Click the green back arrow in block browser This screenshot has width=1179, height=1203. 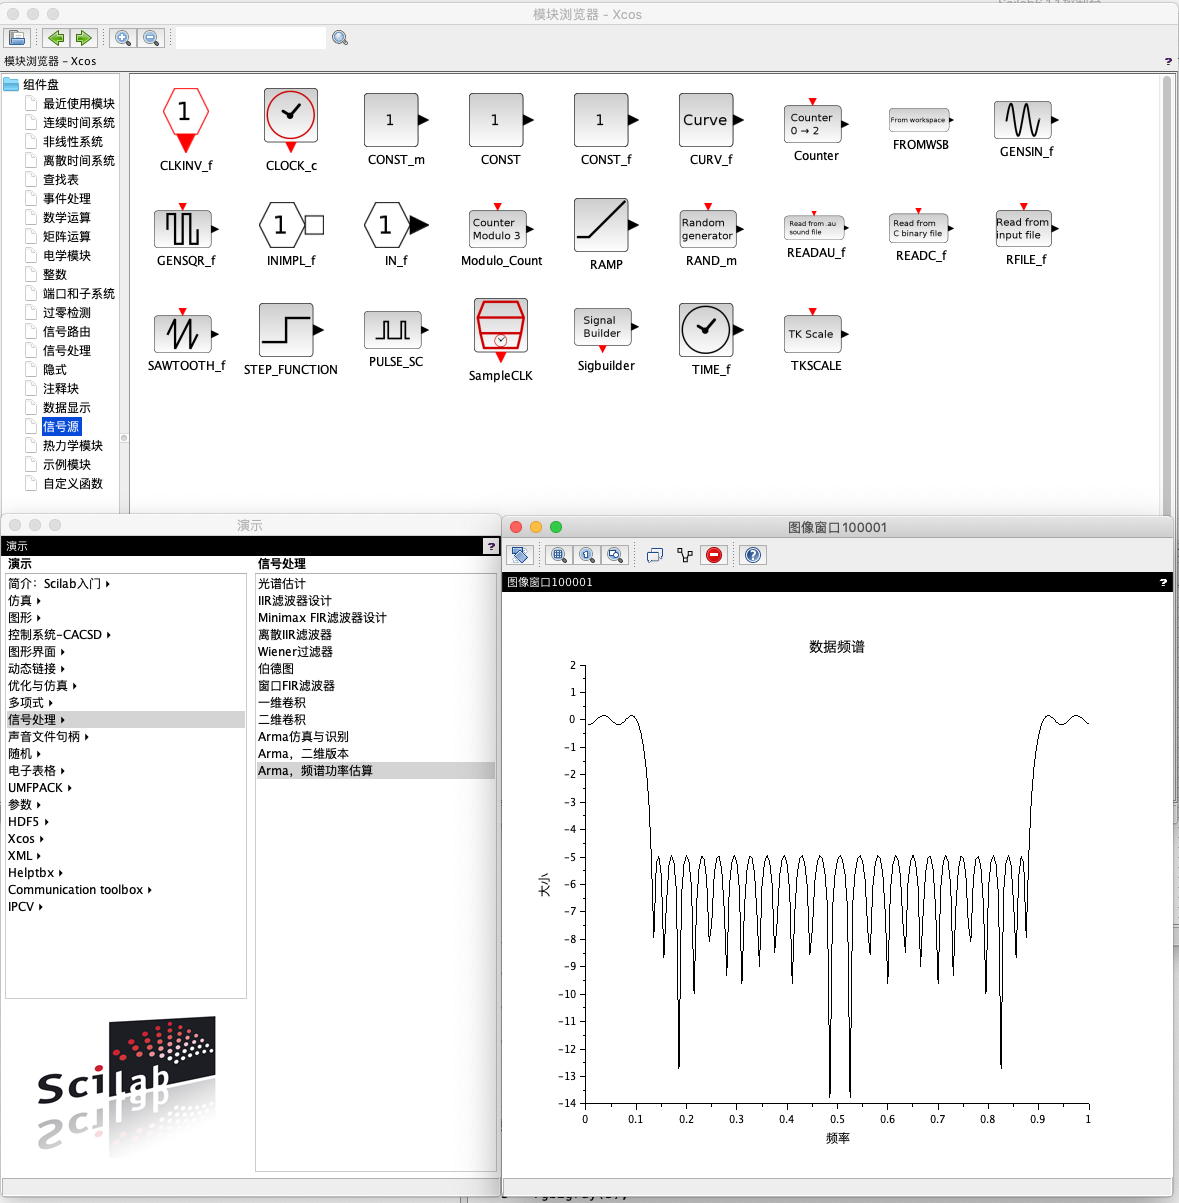[x=56, y=38]
